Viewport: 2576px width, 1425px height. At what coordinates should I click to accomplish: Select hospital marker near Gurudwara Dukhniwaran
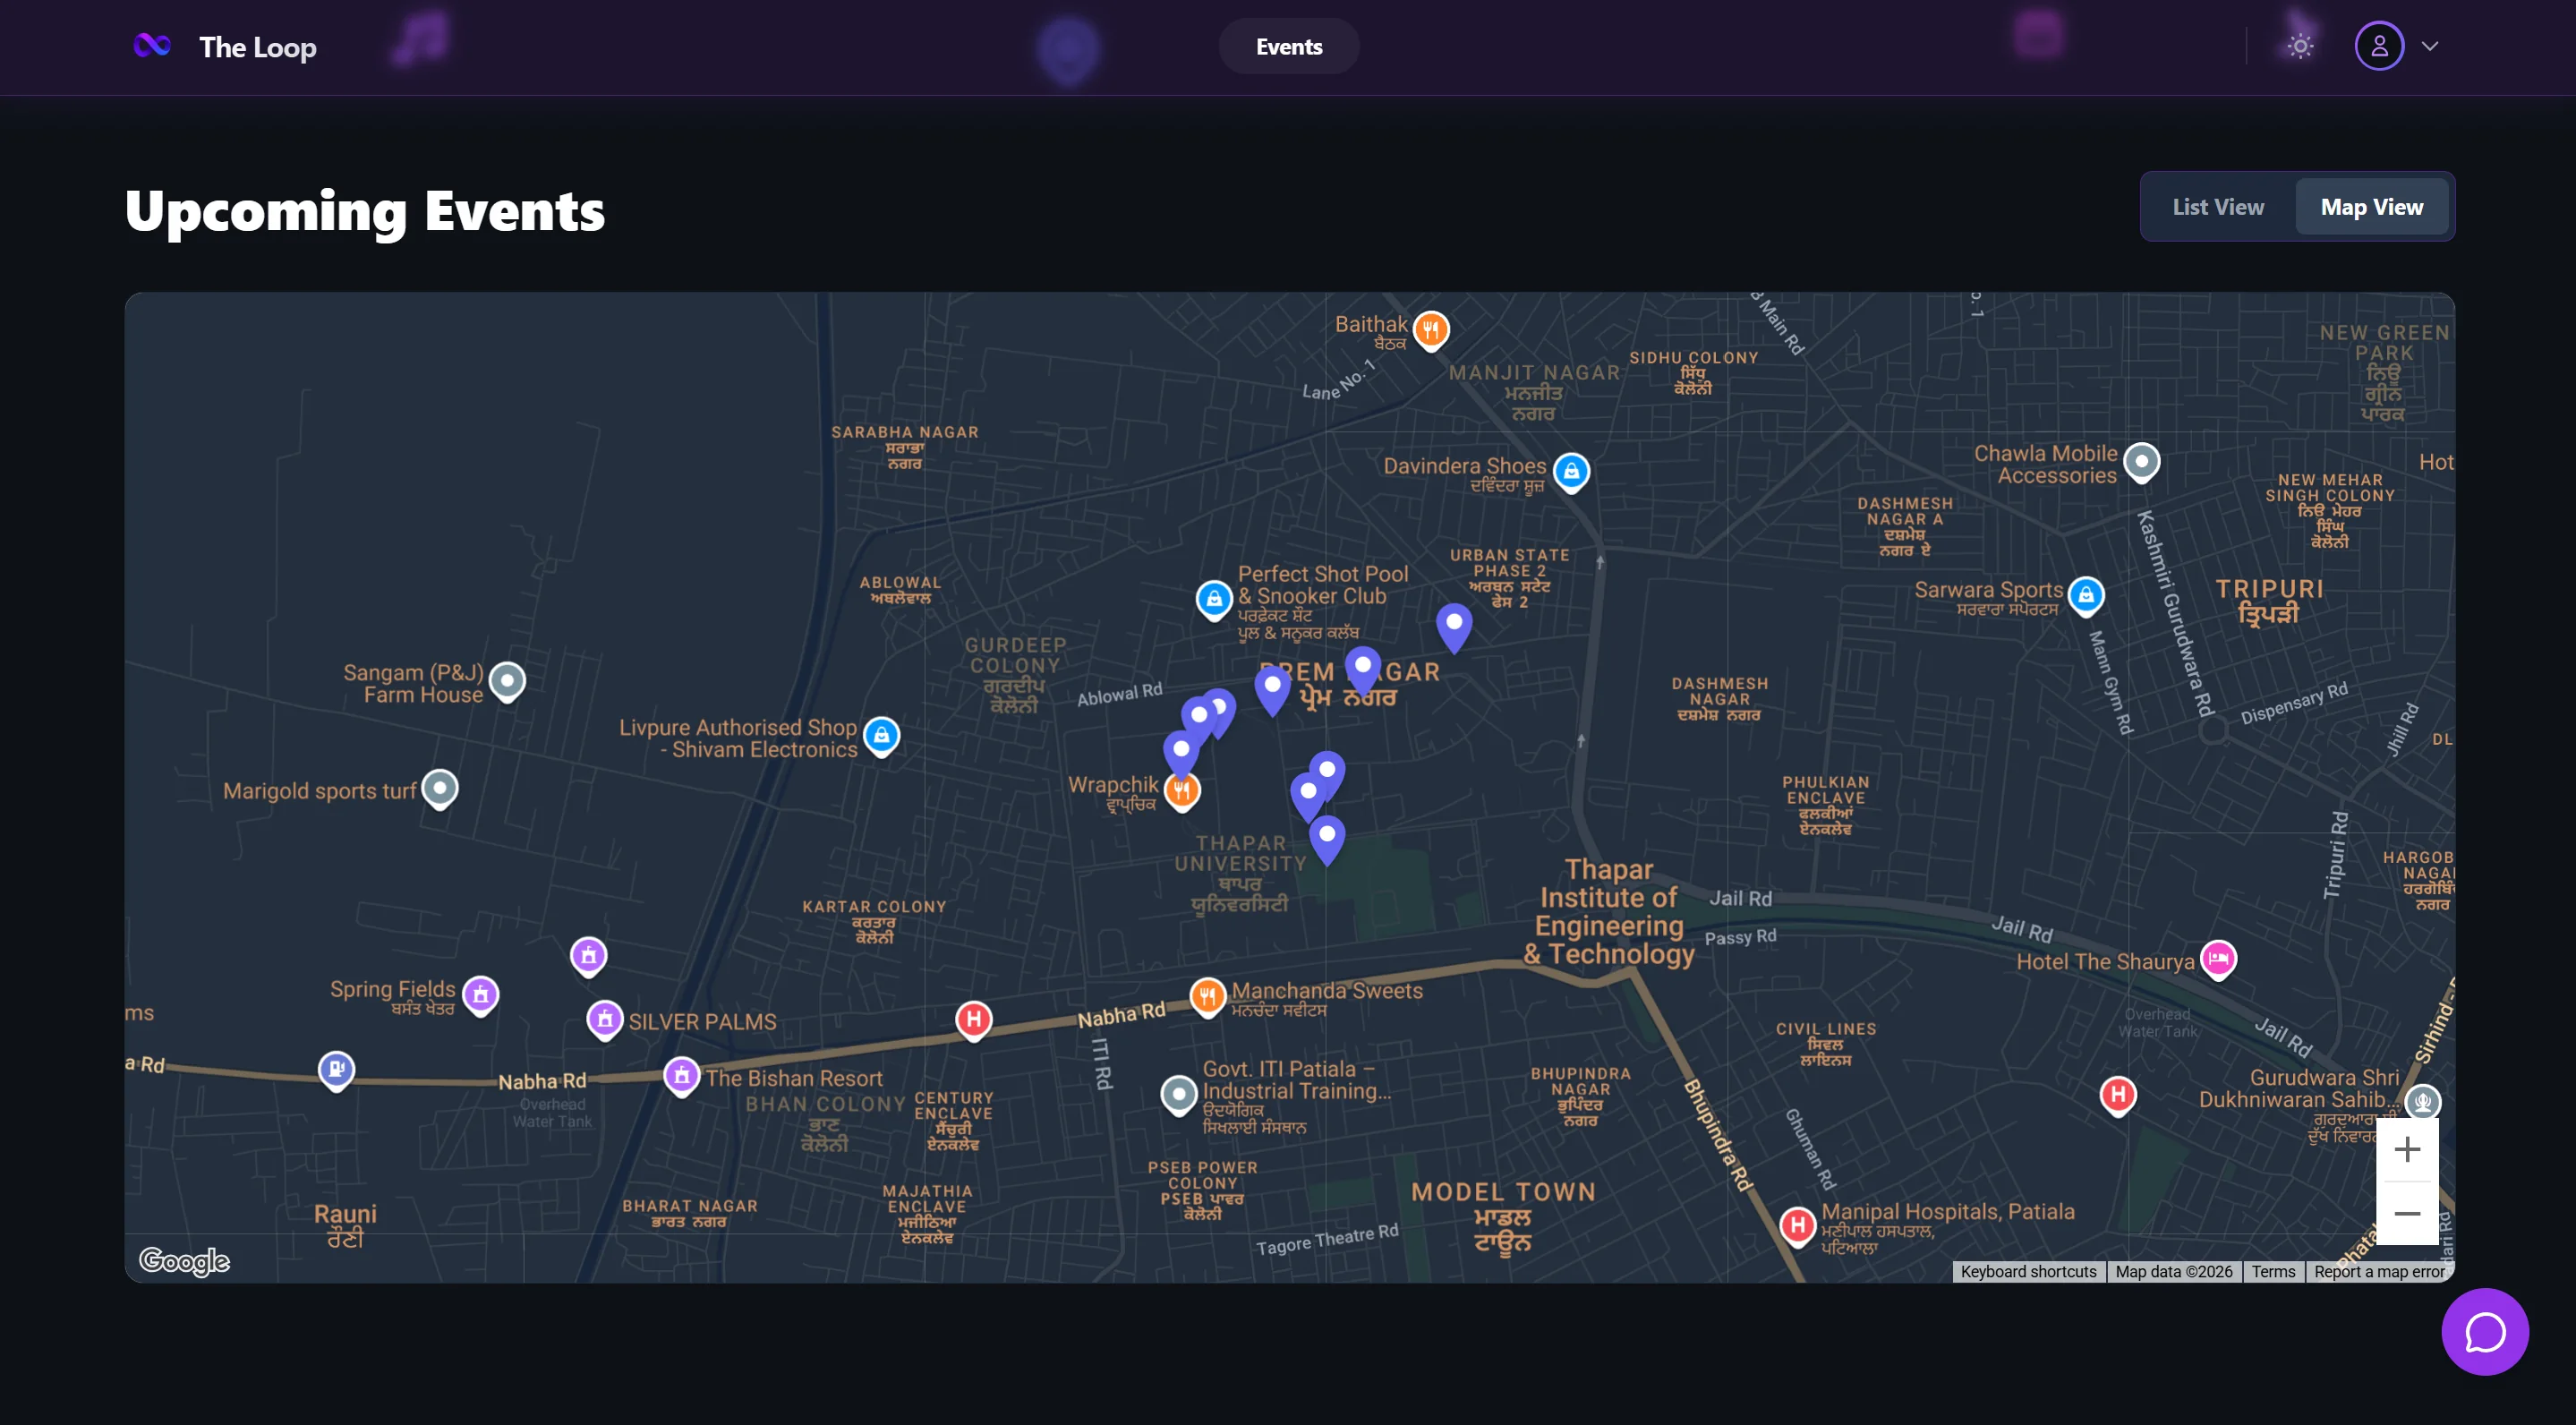click(x=2117, y=1095)
